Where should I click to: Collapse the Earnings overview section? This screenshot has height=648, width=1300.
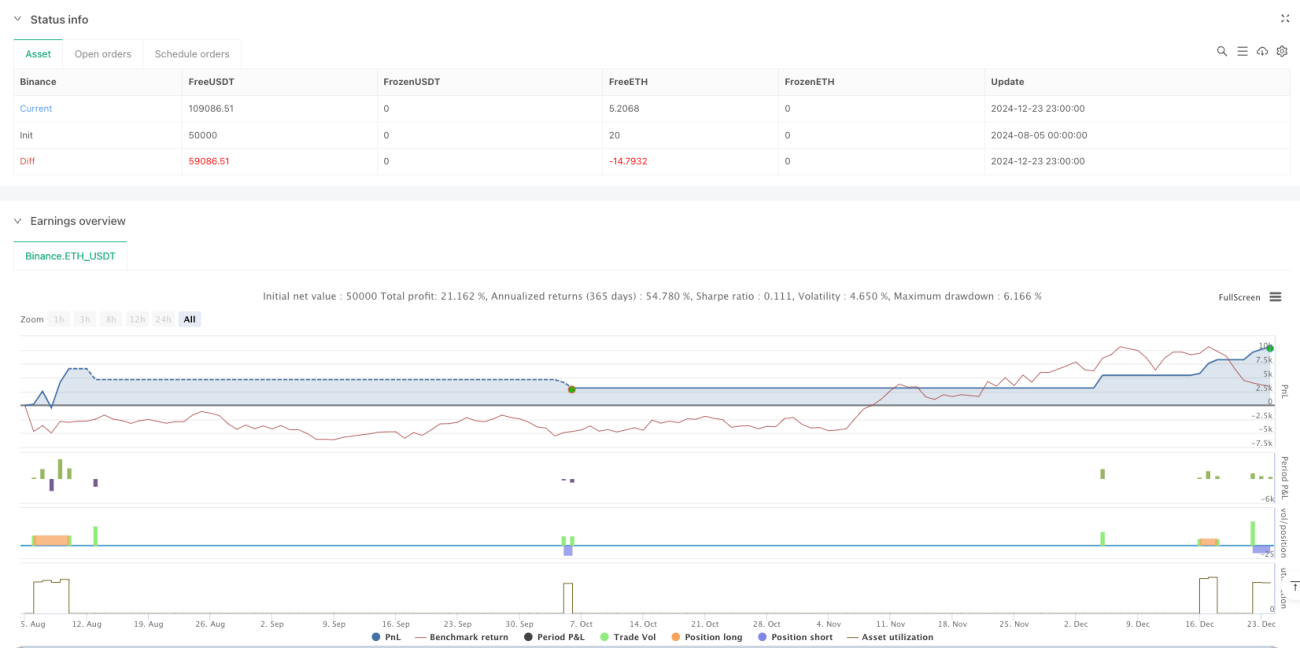point(17,221)
